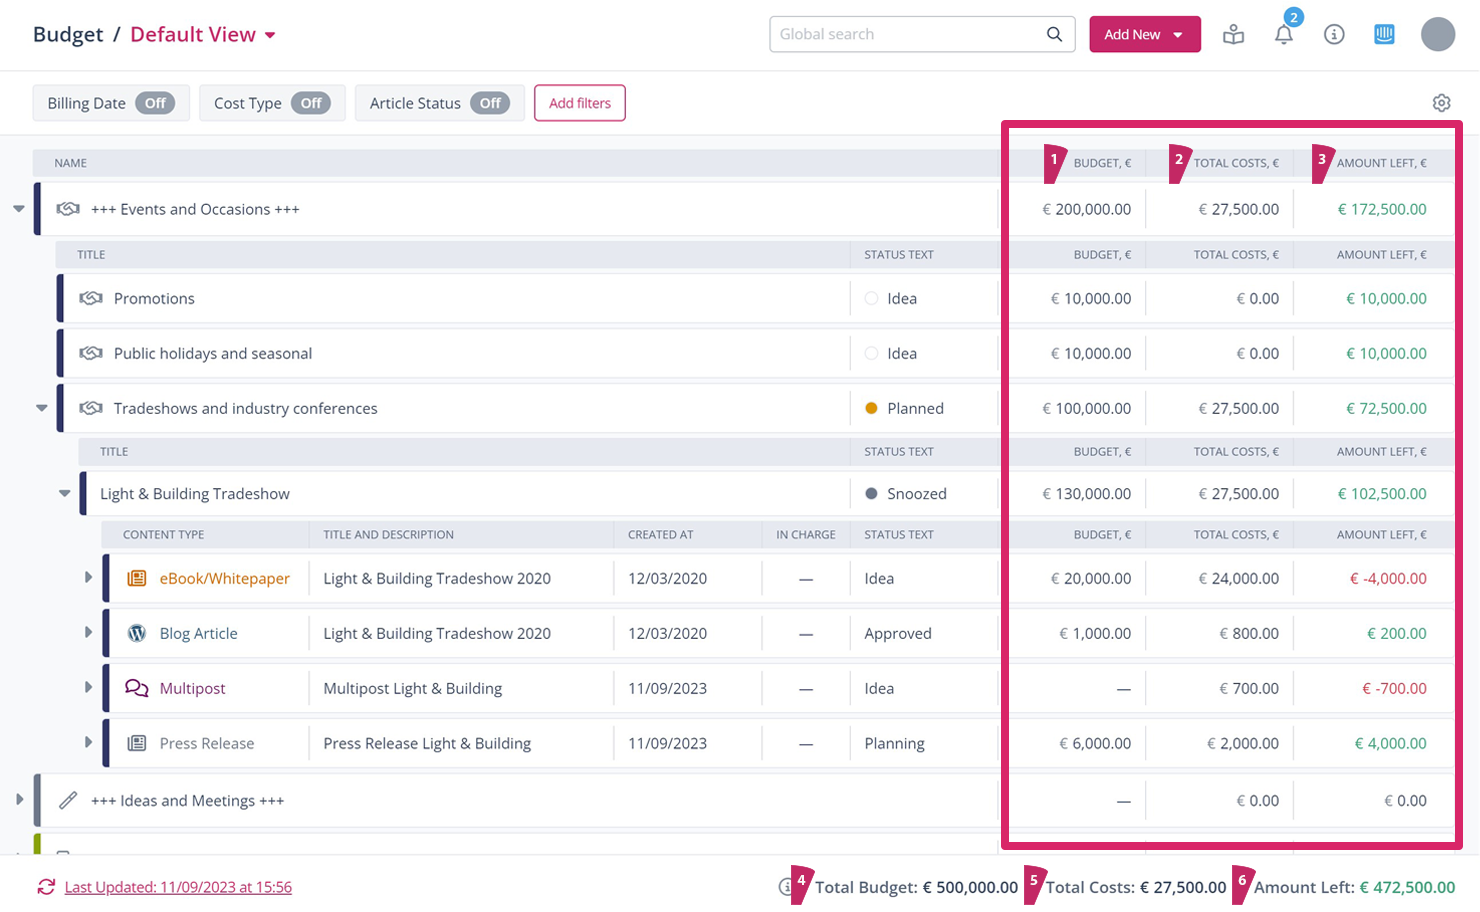Screen dimensions: 1480x912
Task: Click the Add filters button
Action: point(580,103)
